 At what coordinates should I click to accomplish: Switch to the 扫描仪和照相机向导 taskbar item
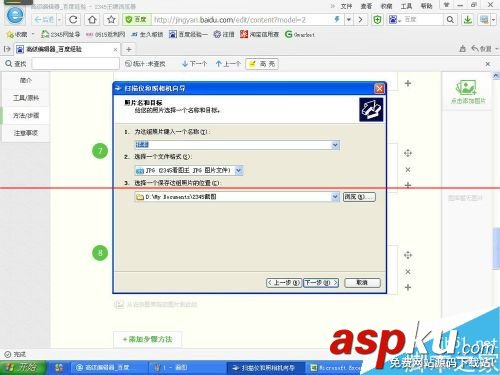pyautogui.click(x=265, y=368)
